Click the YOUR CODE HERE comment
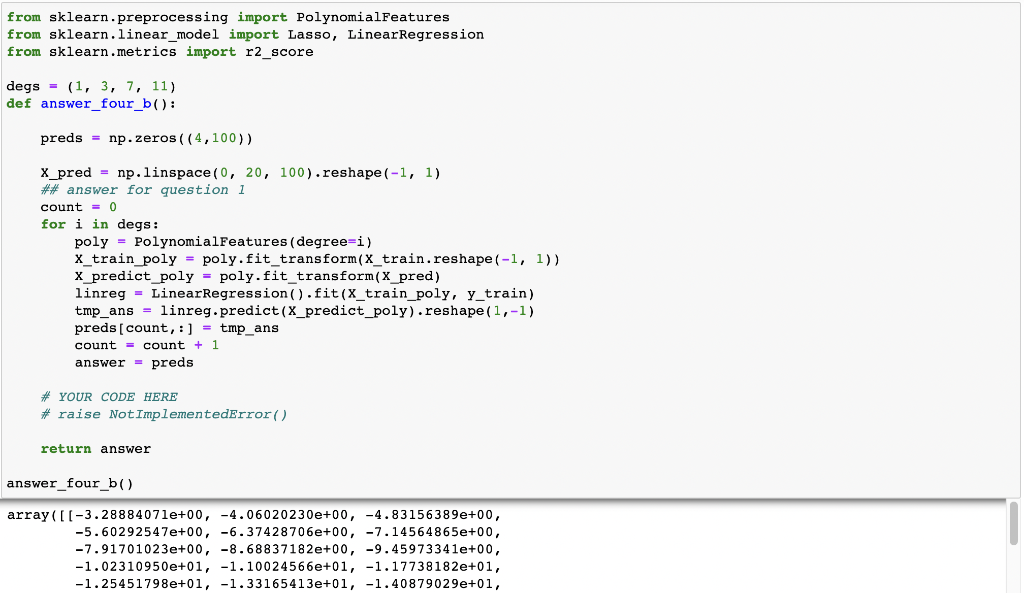Viewport: 1024px width, 593px height. point(110,397)
